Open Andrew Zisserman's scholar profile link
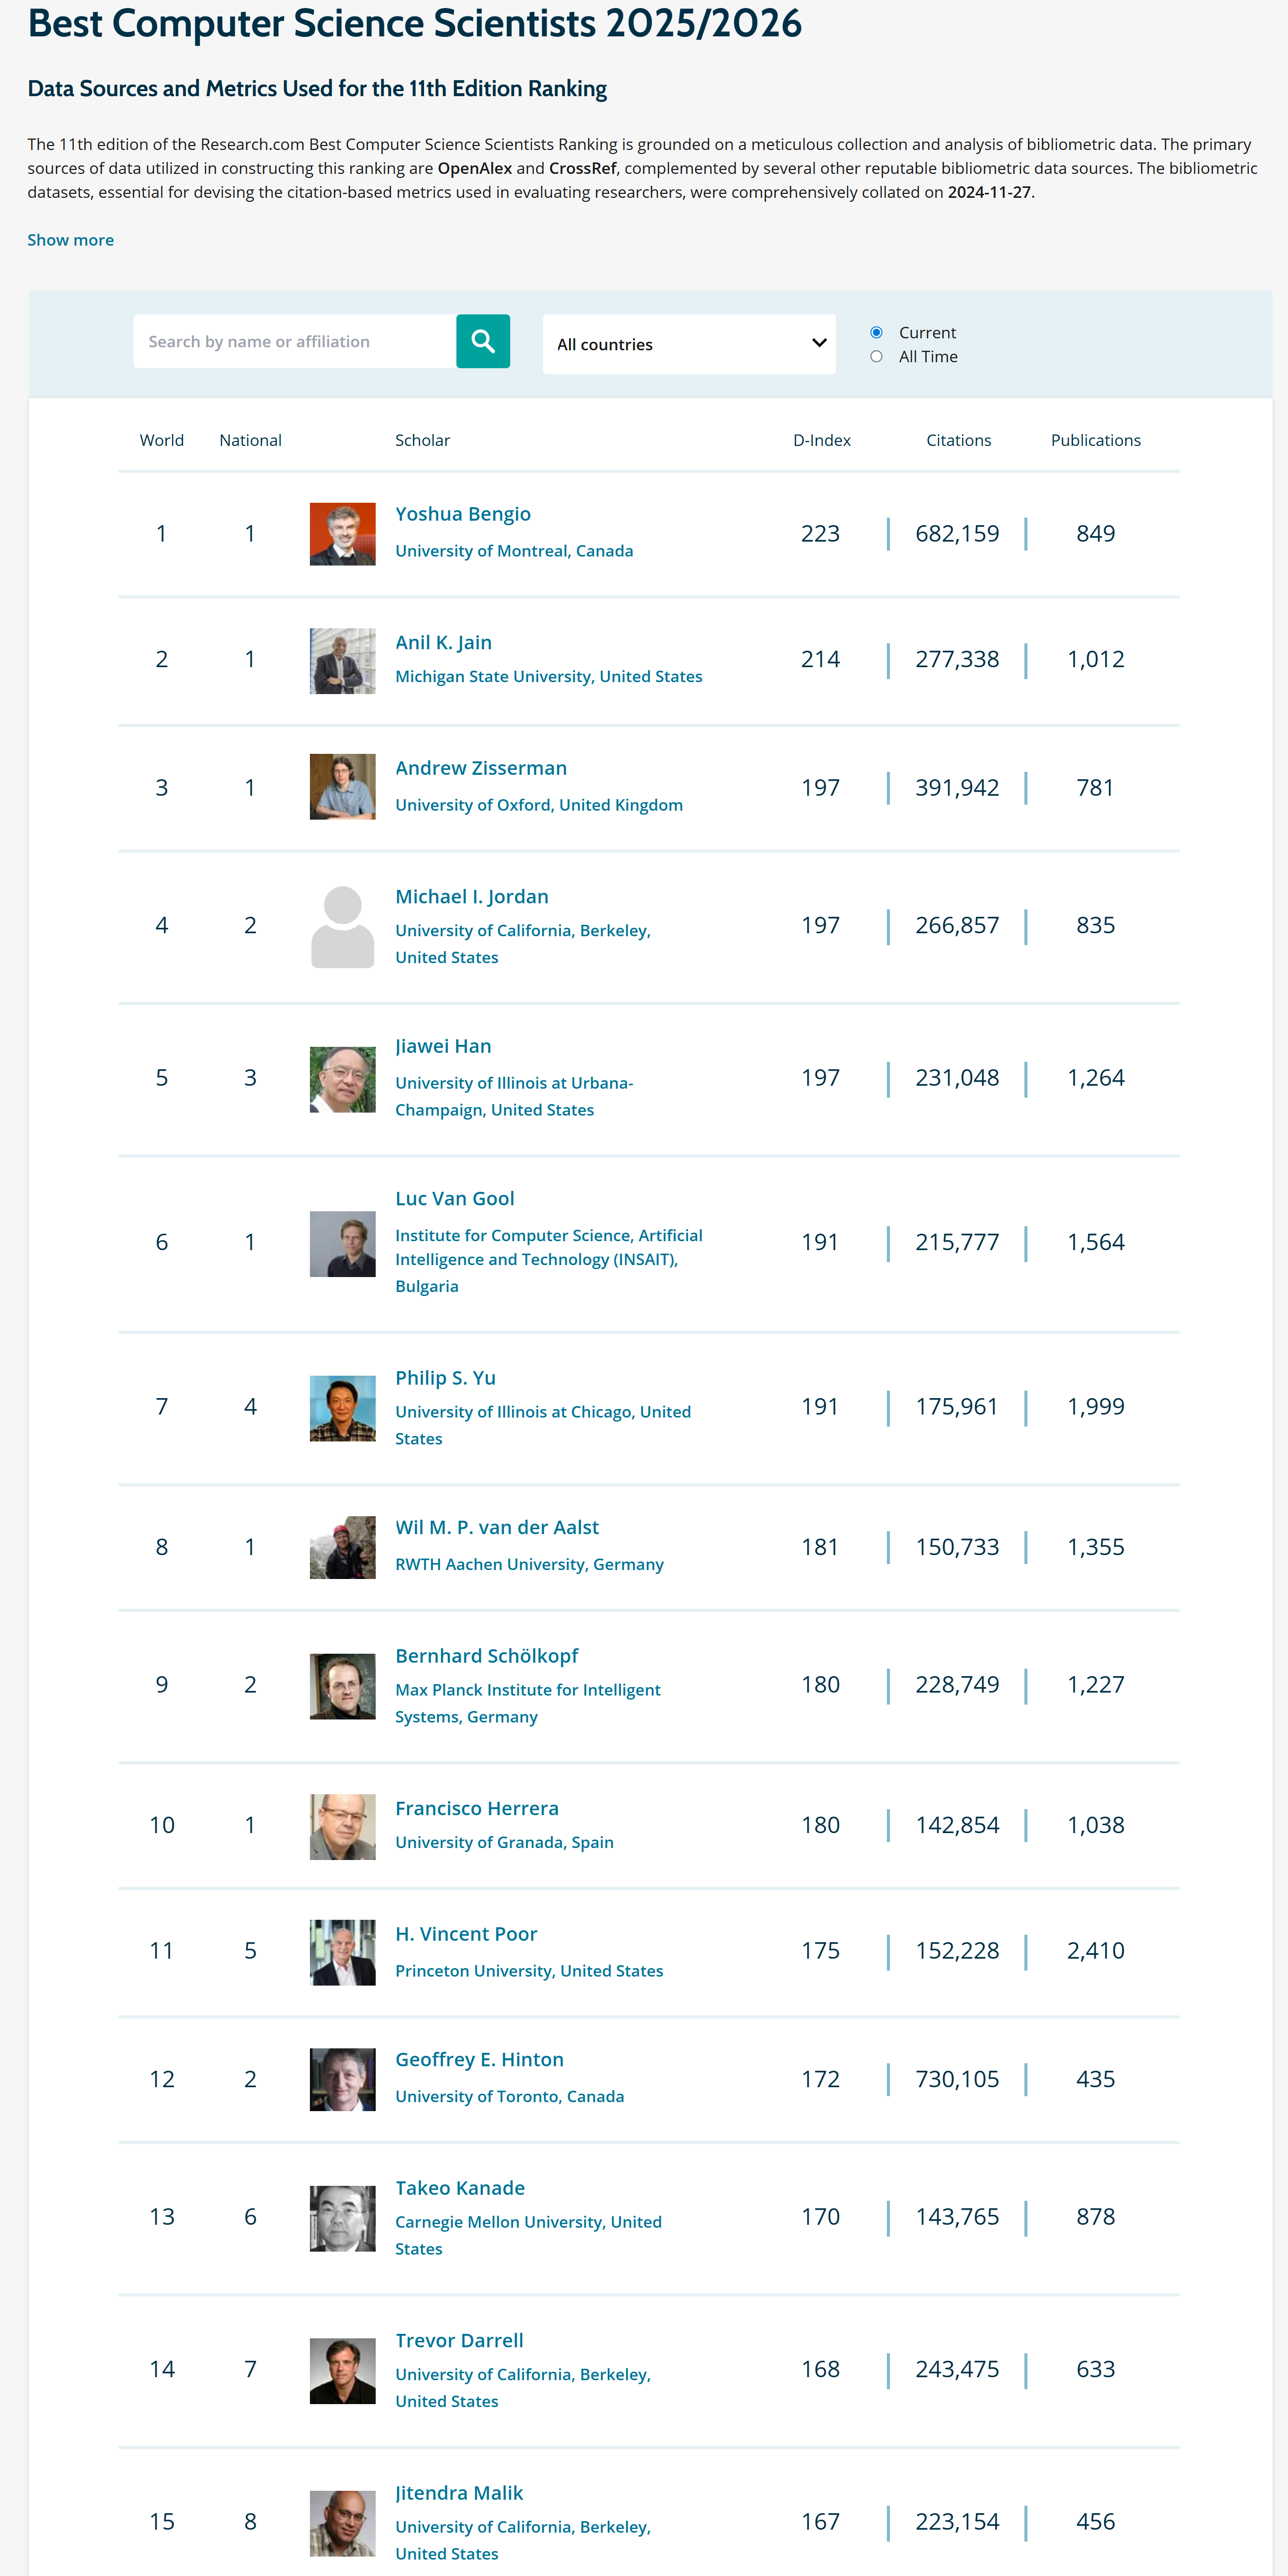Screen dimensions: 1288x2576 point(480,768)
